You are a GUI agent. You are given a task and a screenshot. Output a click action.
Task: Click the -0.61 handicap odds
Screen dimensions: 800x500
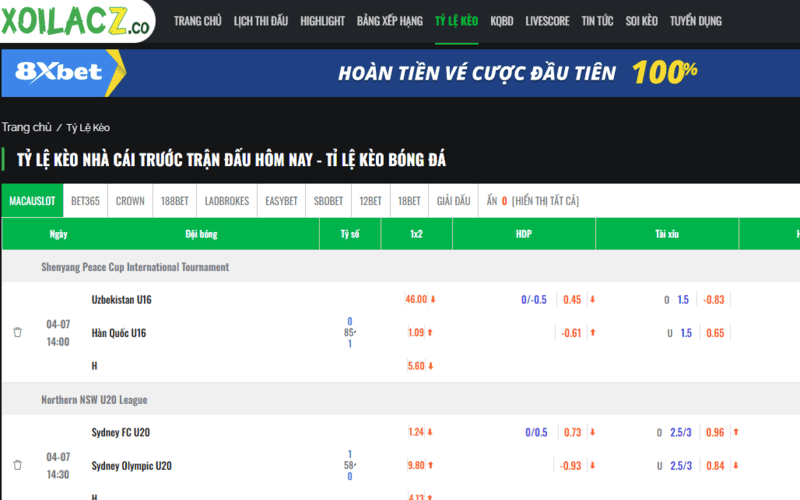(x=571, y=333)
